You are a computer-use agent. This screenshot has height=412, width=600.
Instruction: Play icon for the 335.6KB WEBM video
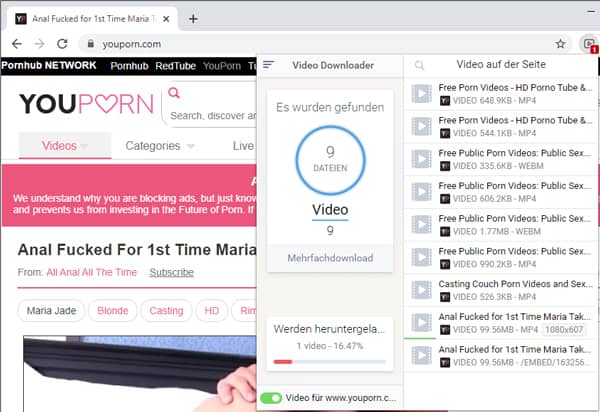pyautogui.click(x=422, y=159)
